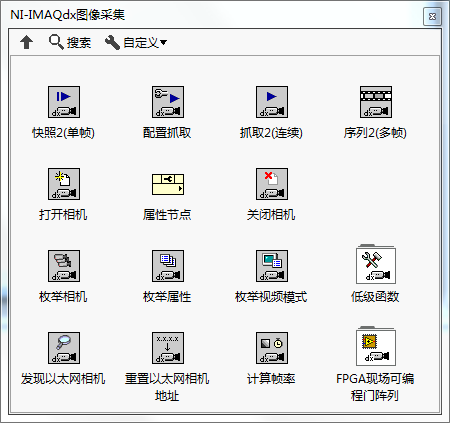Image resolution: width=450 pixels, height=423 pixels.
Task: Click the 枚举视频模式 label text
Action: click(271, 296)
